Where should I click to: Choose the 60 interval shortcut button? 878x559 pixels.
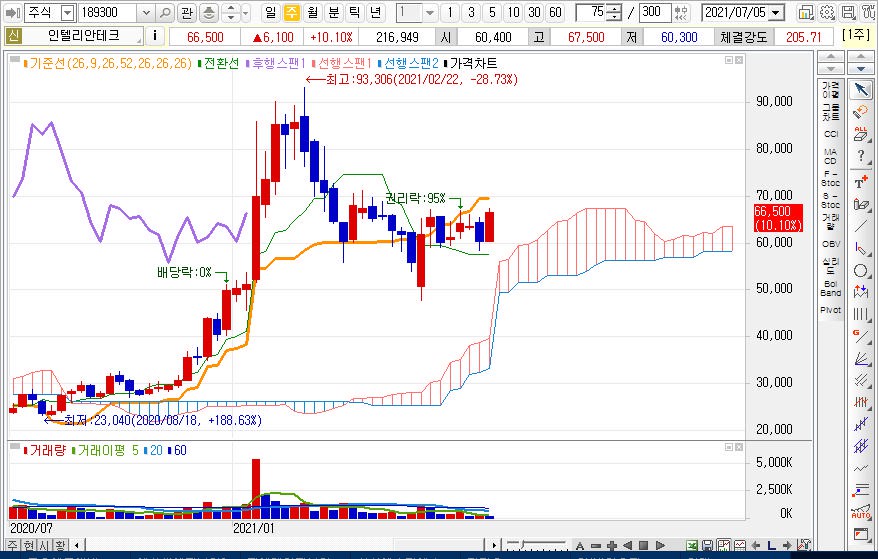pyautogui.click(x=555, y=12)
